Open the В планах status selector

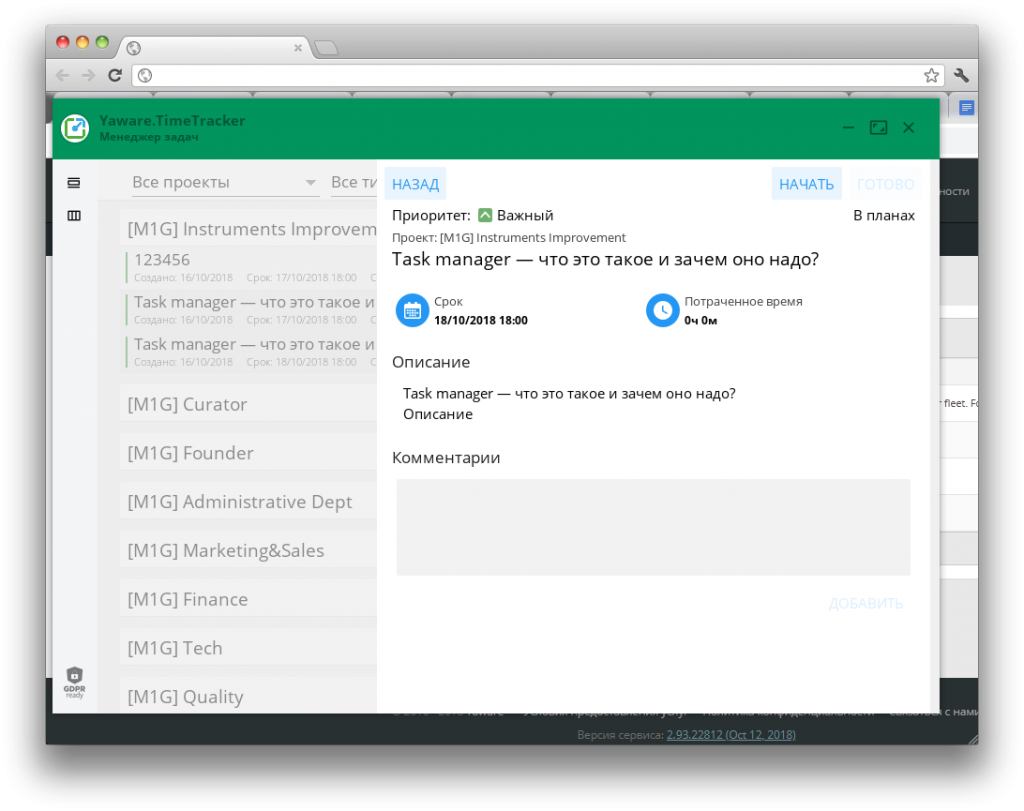(884, 215)
